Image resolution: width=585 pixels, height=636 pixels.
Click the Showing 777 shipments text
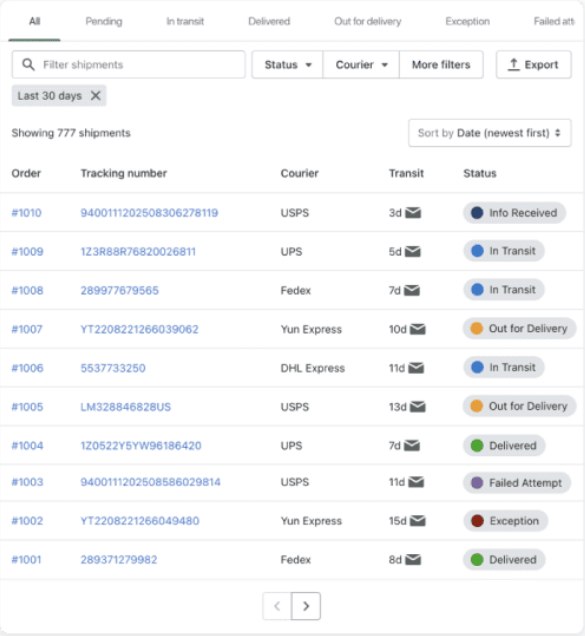71,133
